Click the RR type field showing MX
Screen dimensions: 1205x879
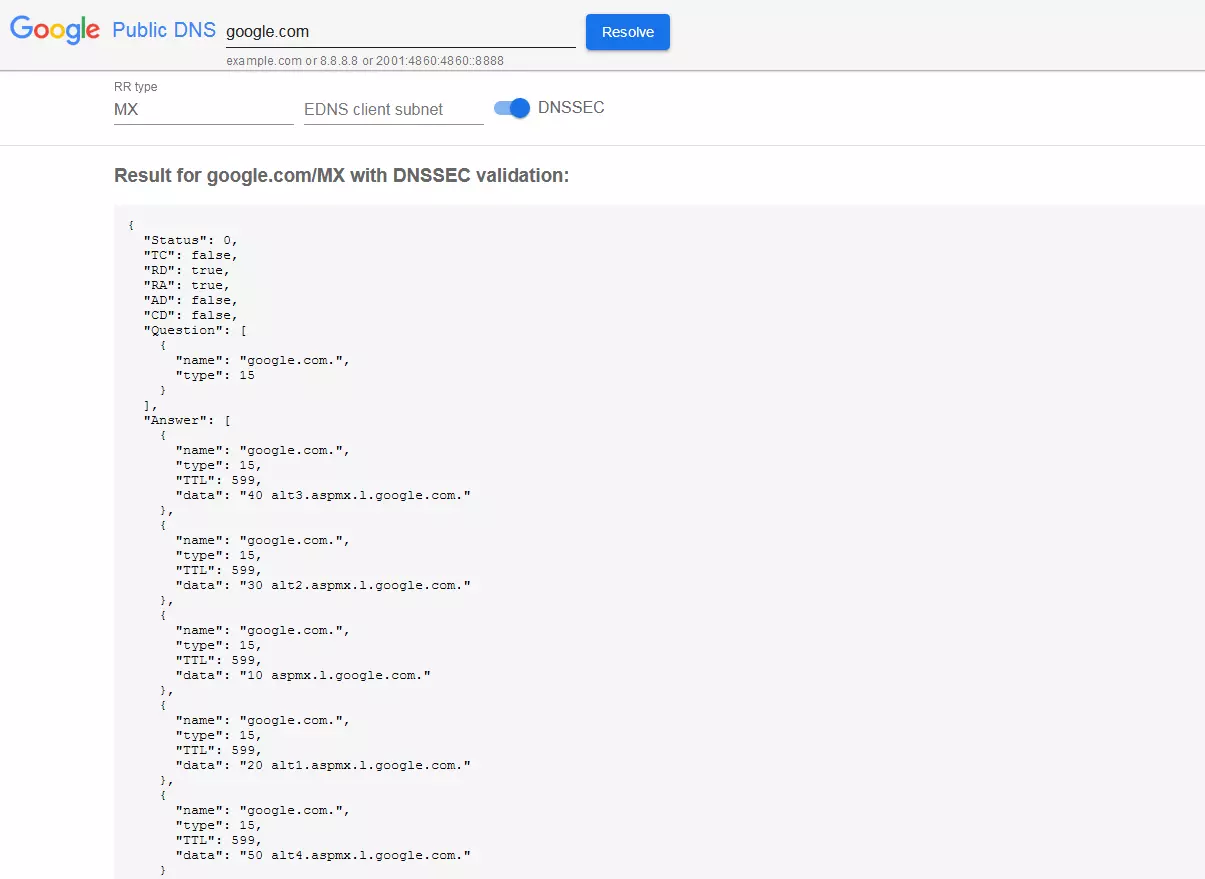pyautogui.click(x=203, y=109)
